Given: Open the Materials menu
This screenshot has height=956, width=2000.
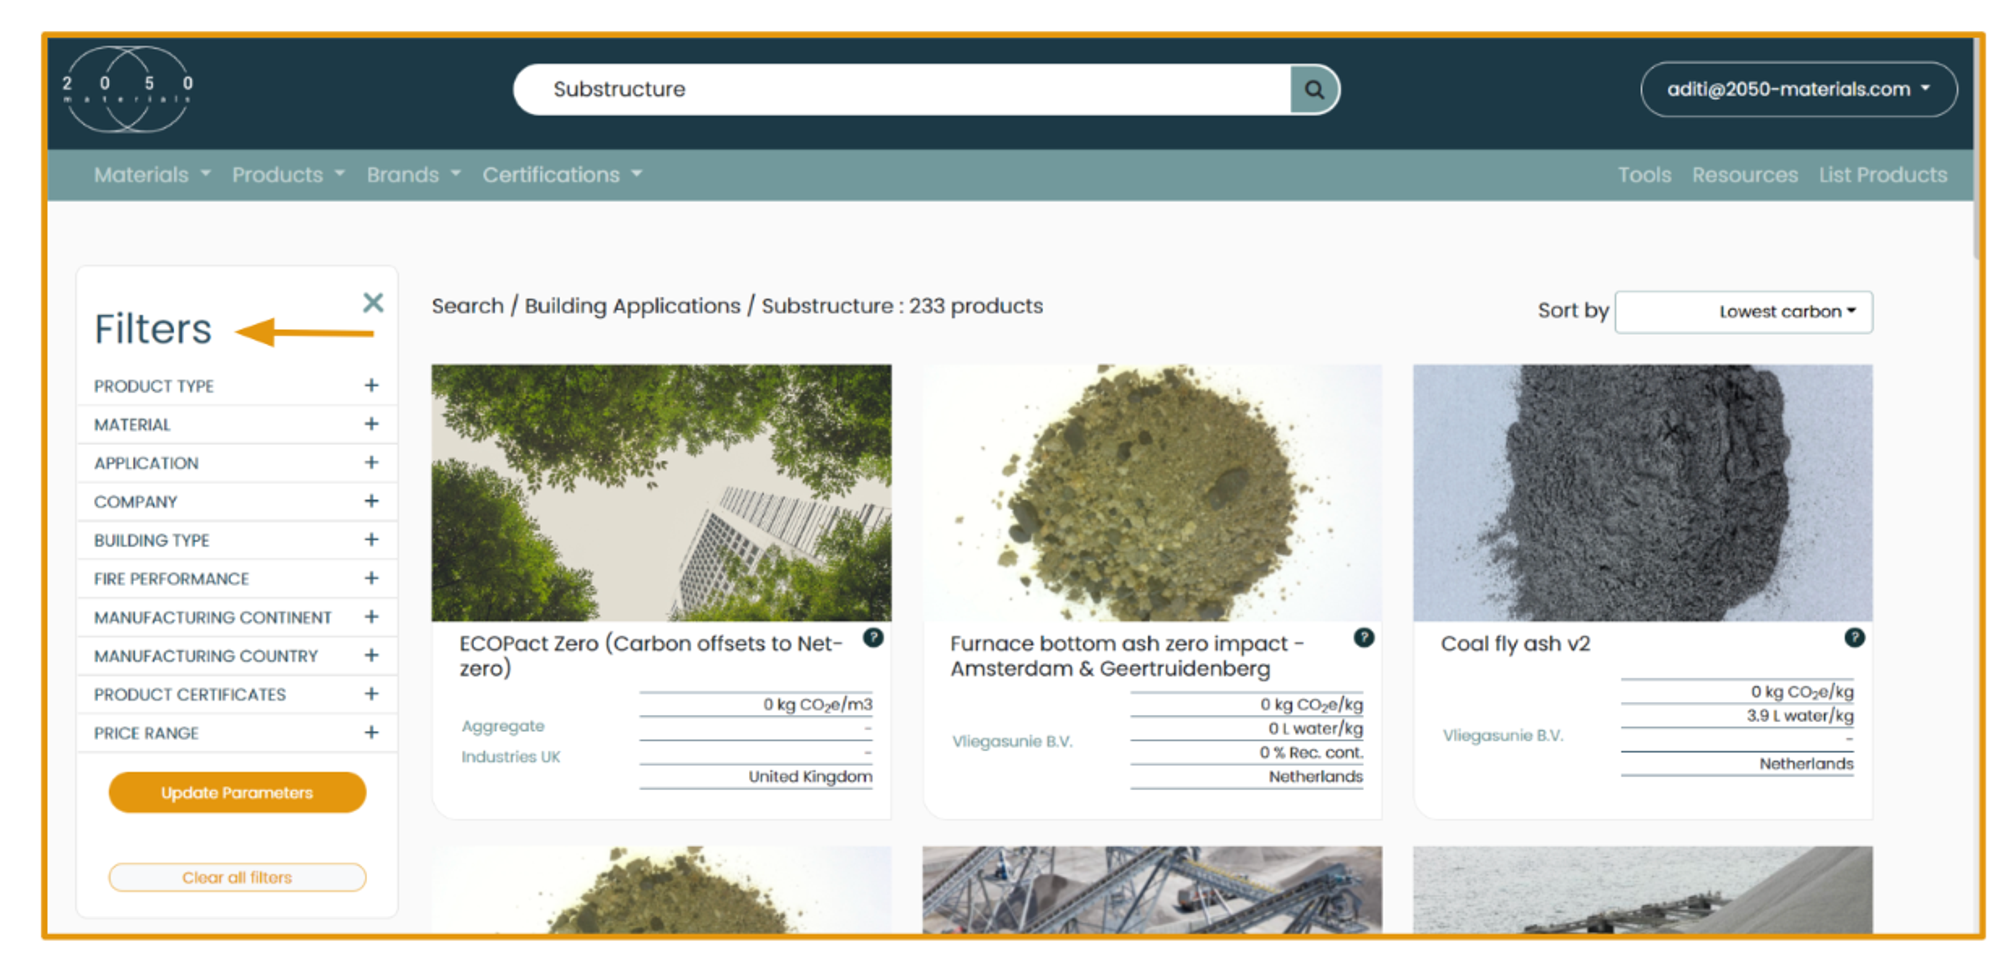Looking at the screenshot, I should click(x=151, y=175).
